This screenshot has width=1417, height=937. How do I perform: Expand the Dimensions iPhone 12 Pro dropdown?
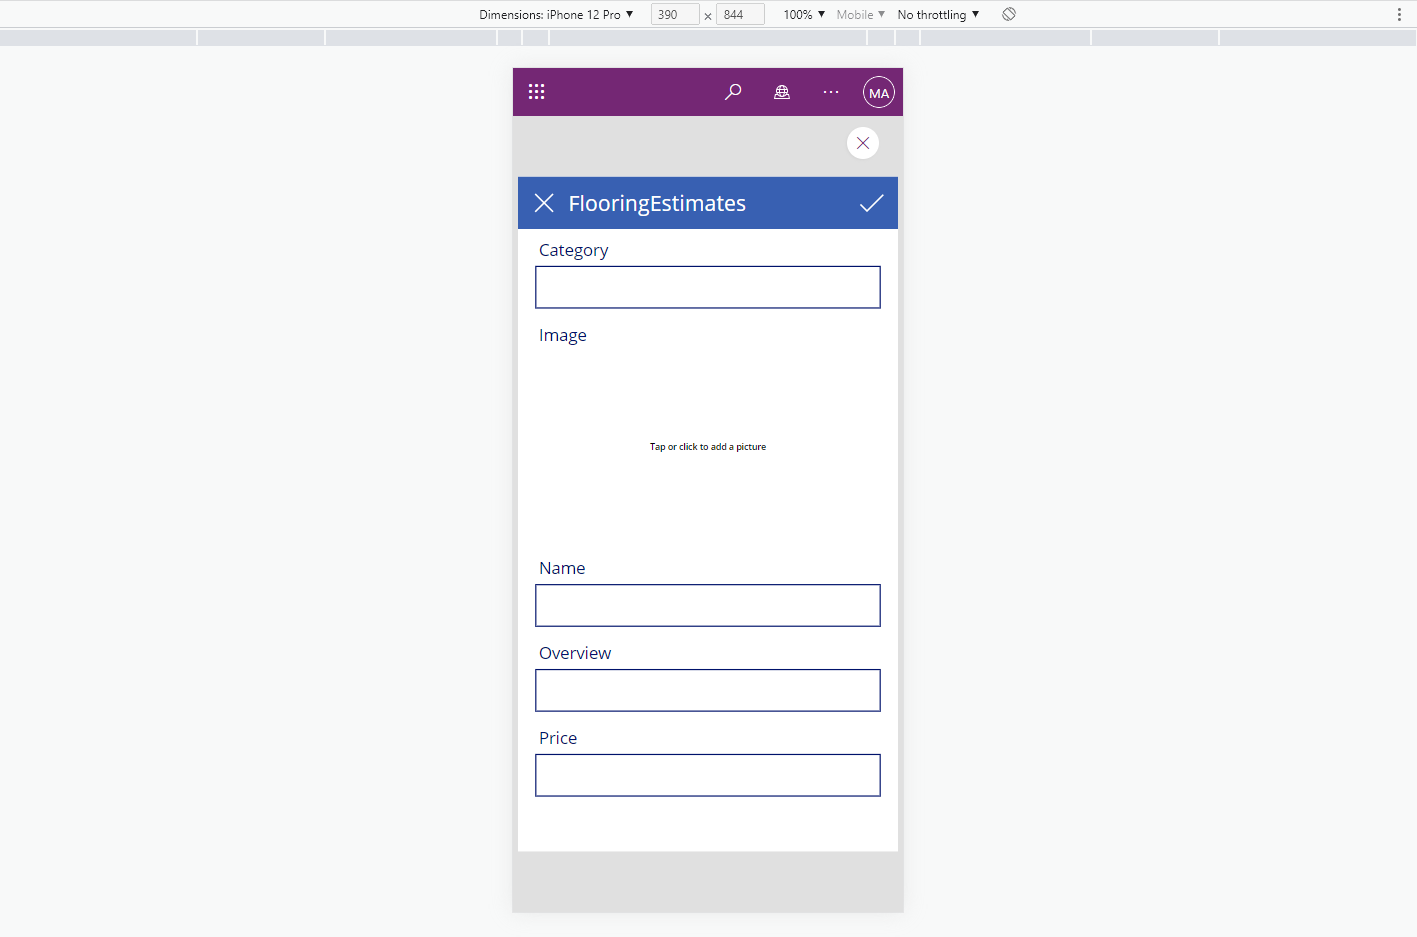[556, 14]
